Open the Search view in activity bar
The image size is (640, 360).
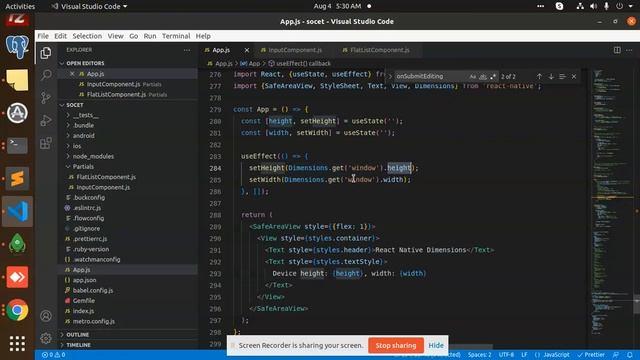coord(46,75)
